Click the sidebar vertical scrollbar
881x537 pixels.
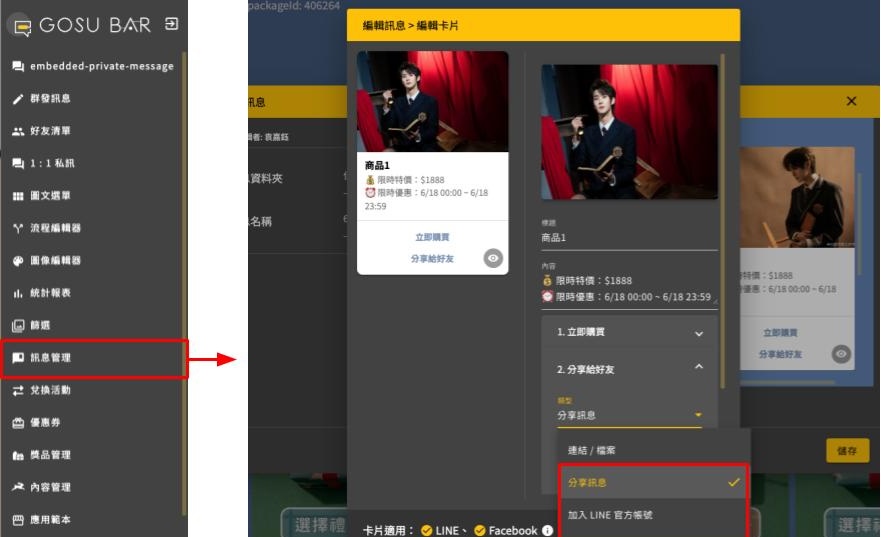(x=184, y=284)
